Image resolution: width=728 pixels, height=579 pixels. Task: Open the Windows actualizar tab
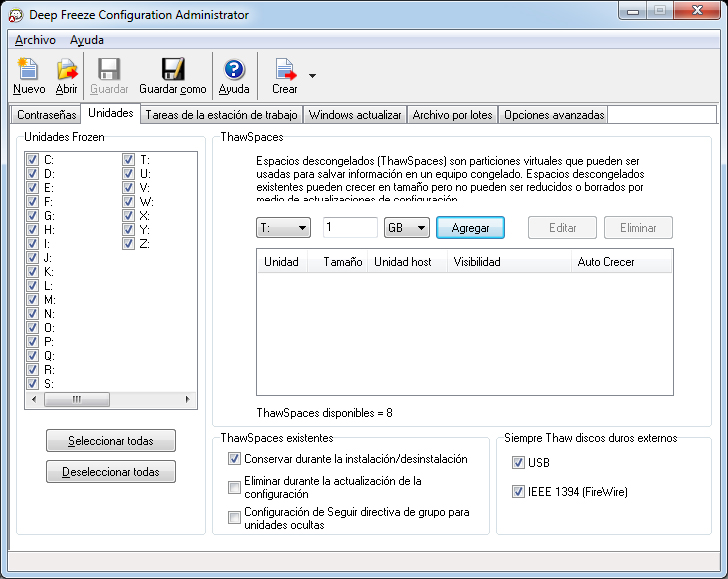[x=355, y=115]
